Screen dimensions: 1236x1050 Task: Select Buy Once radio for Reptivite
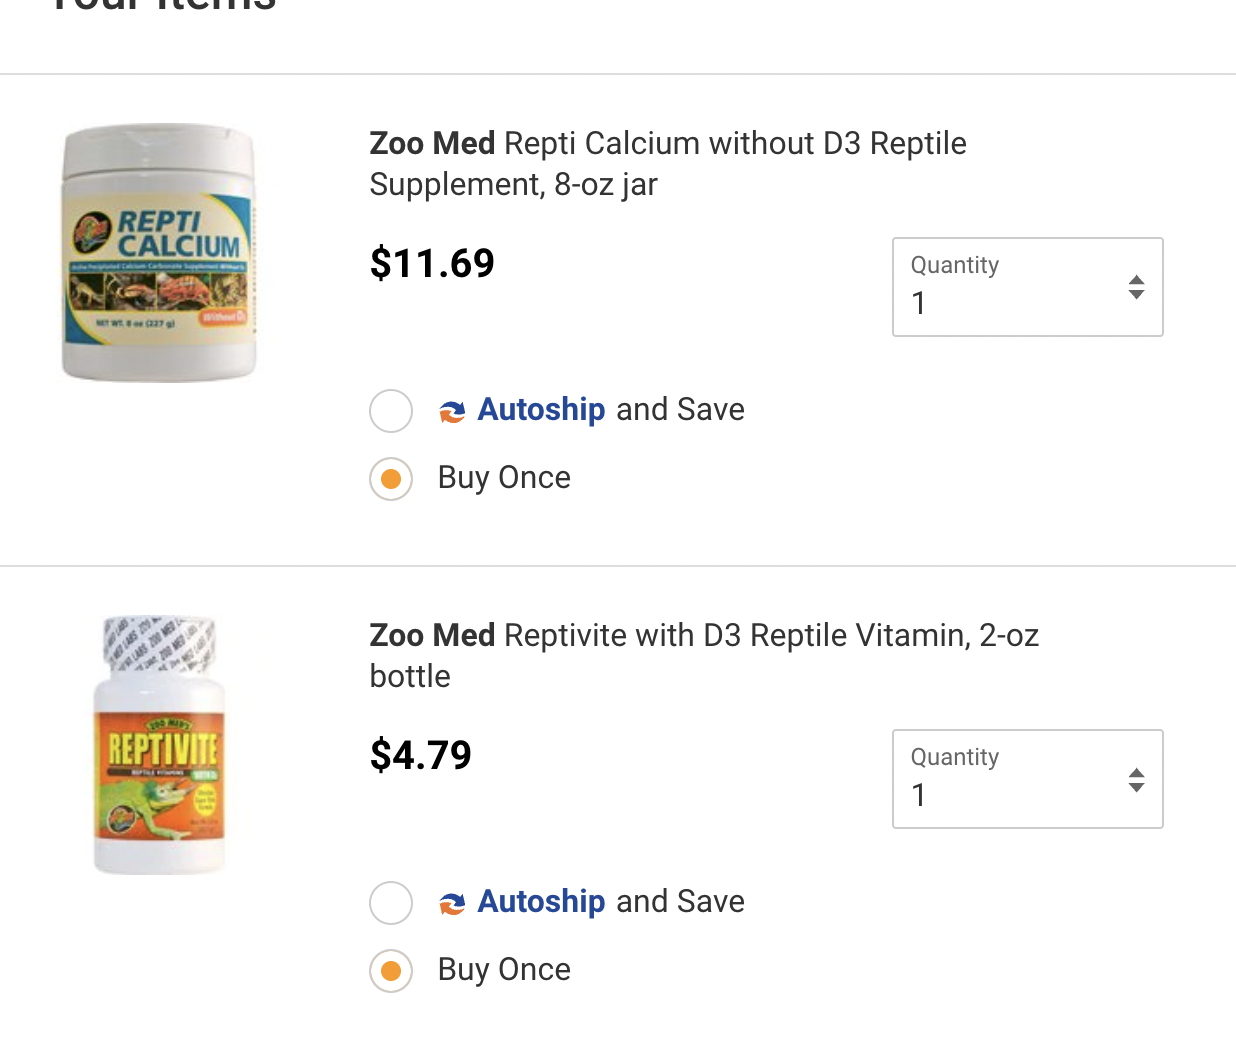coord(391,971)
